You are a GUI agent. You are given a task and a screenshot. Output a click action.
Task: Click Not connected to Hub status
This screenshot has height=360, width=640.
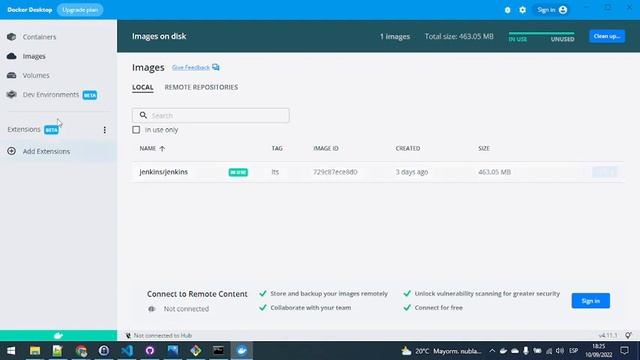[x=162, y=336]
